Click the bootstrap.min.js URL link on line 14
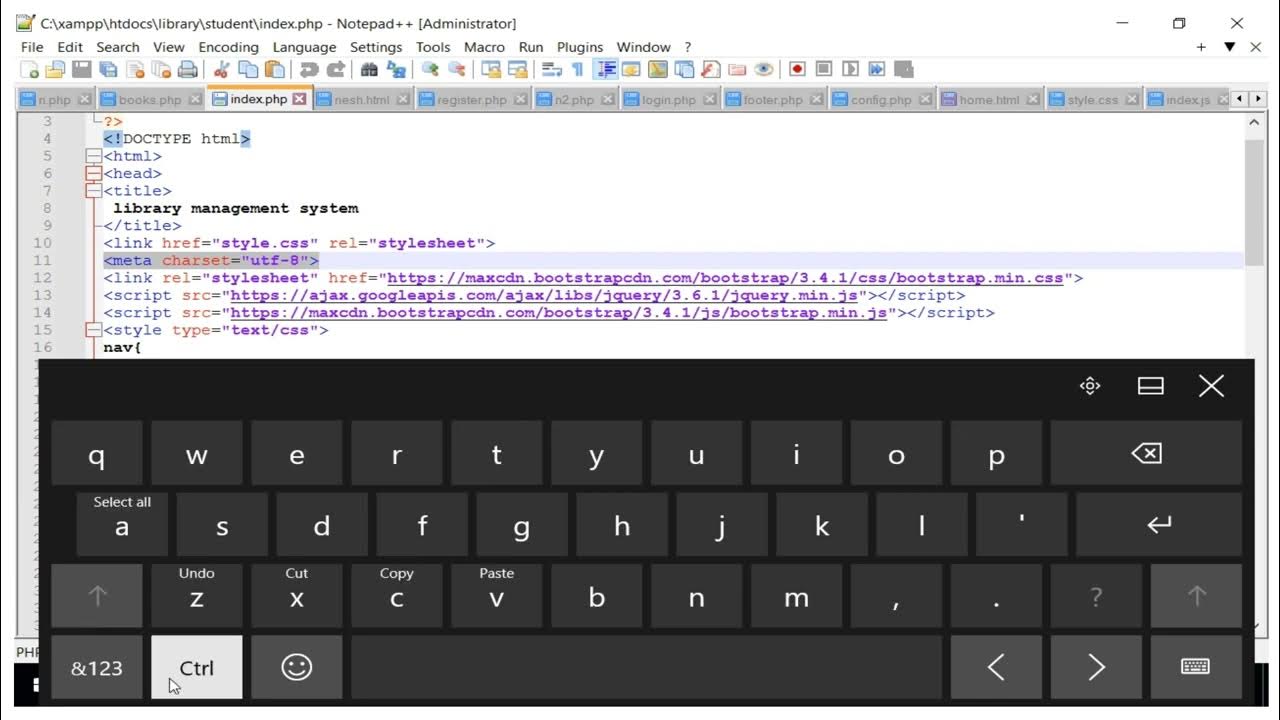Viewport: 1280px width, 720px height. point(559,313)
